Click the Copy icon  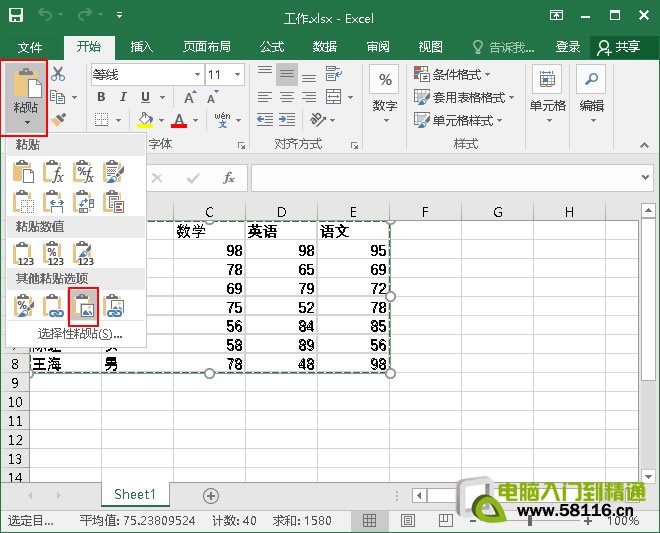click(58, 97)
